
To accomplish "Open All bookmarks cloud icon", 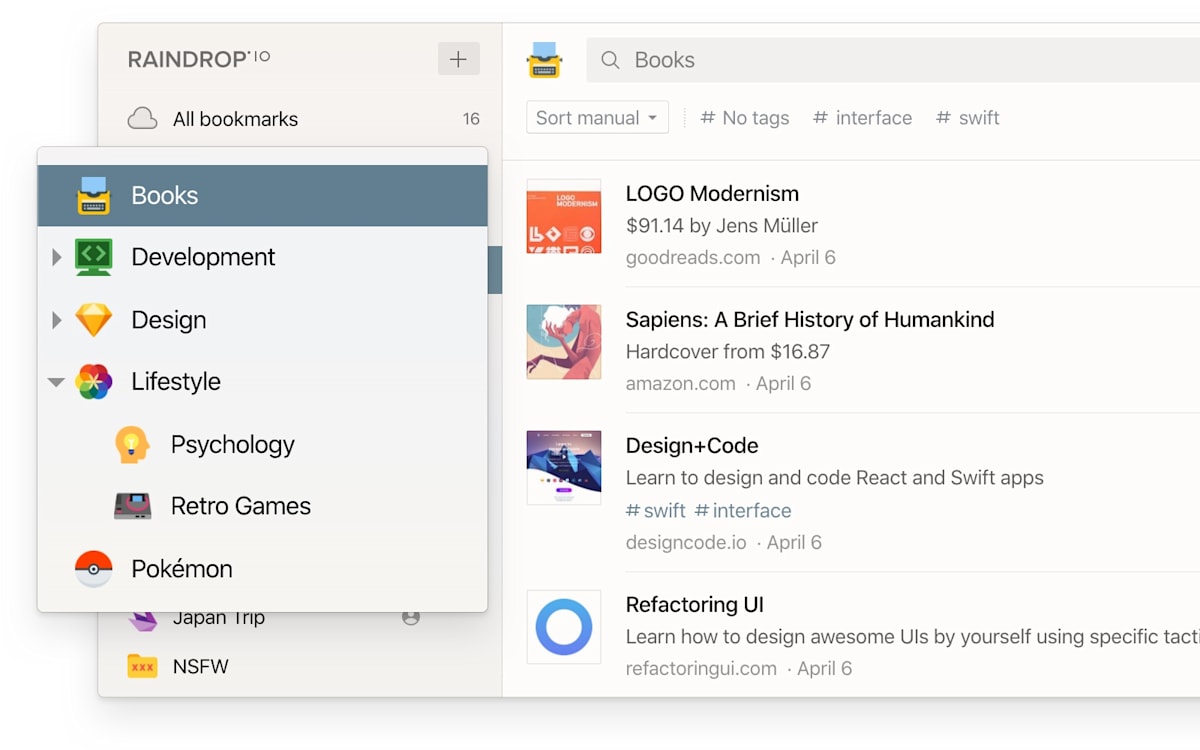I will [x=143, y=119].
